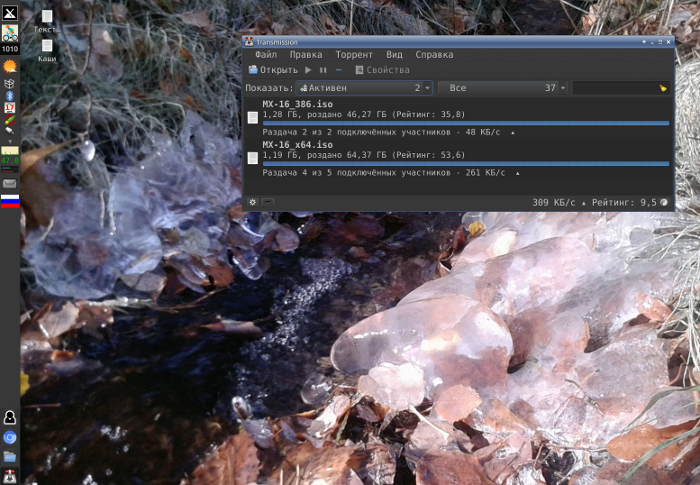Start torrent with the play button

[308, 70]
